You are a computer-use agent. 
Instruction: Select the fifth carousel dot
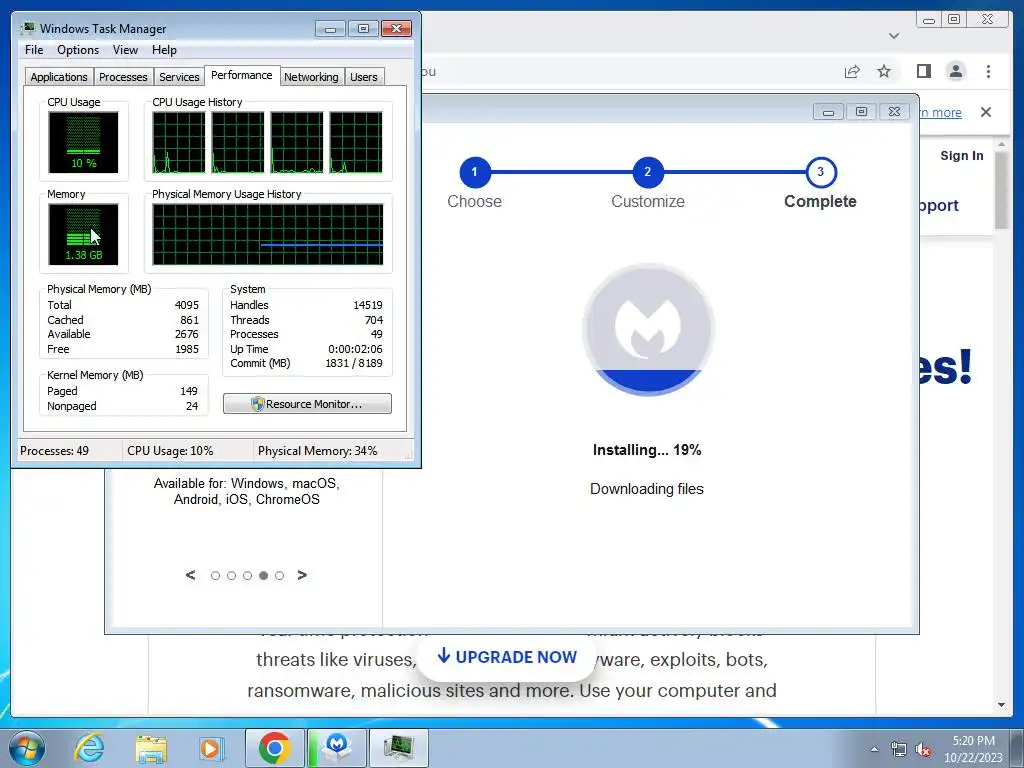pyautogui.click(x=280, y=575)
